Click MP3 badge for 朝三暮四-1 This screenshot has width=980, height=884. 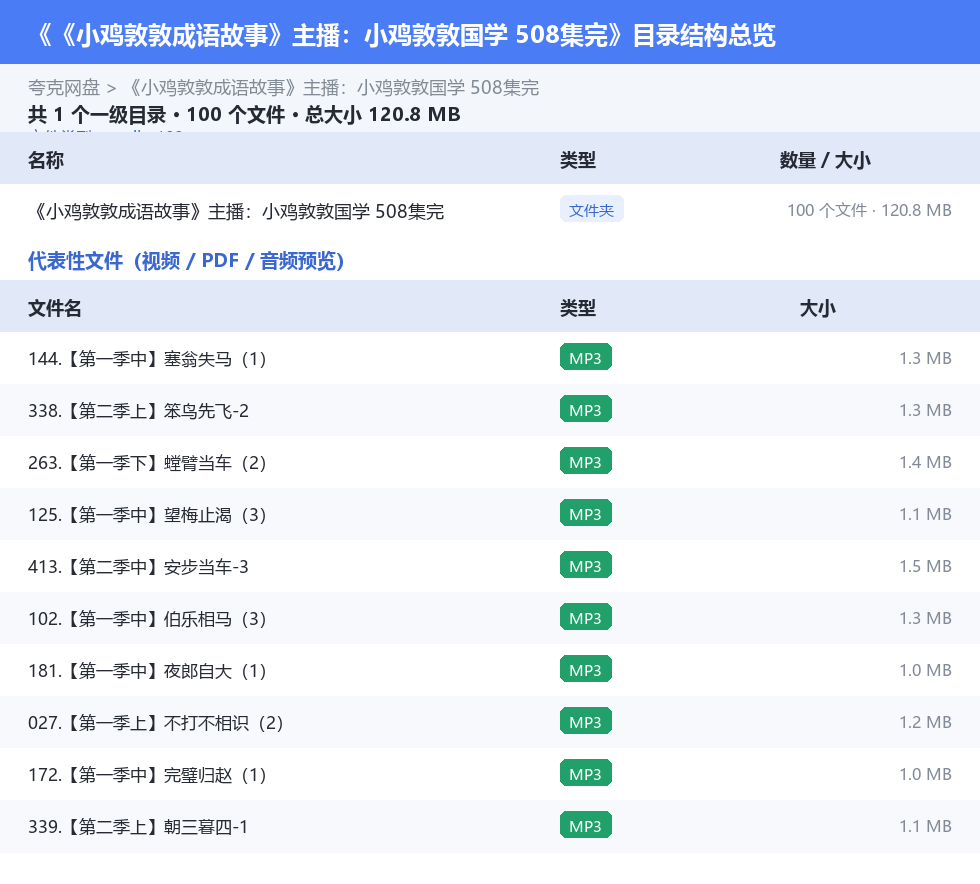[586, 825]
